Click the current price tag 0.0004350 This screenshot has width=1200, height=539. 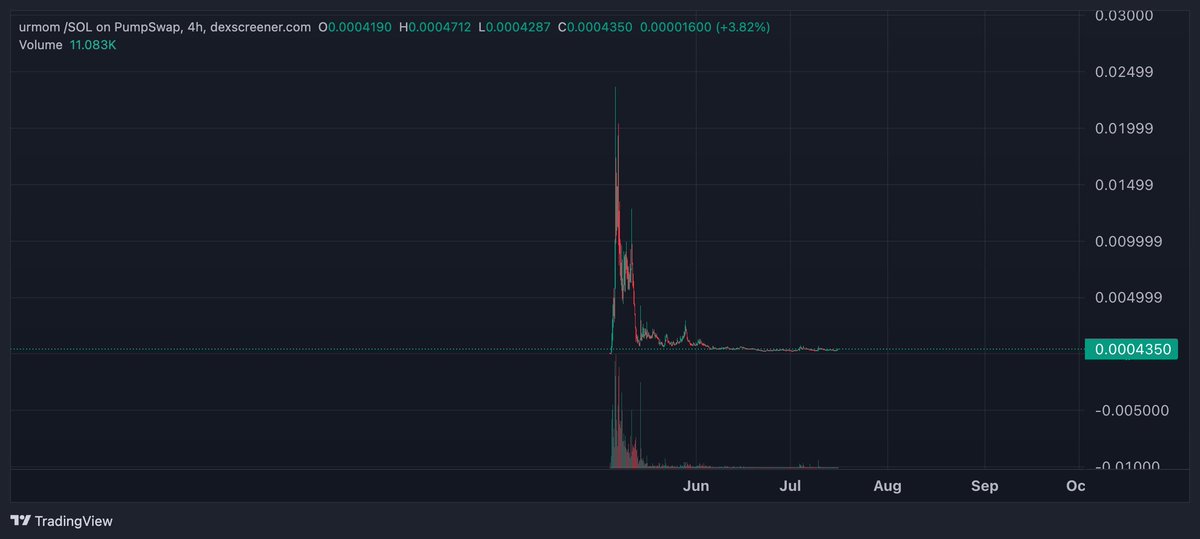pyautogui.click(x=1132, y=350)
